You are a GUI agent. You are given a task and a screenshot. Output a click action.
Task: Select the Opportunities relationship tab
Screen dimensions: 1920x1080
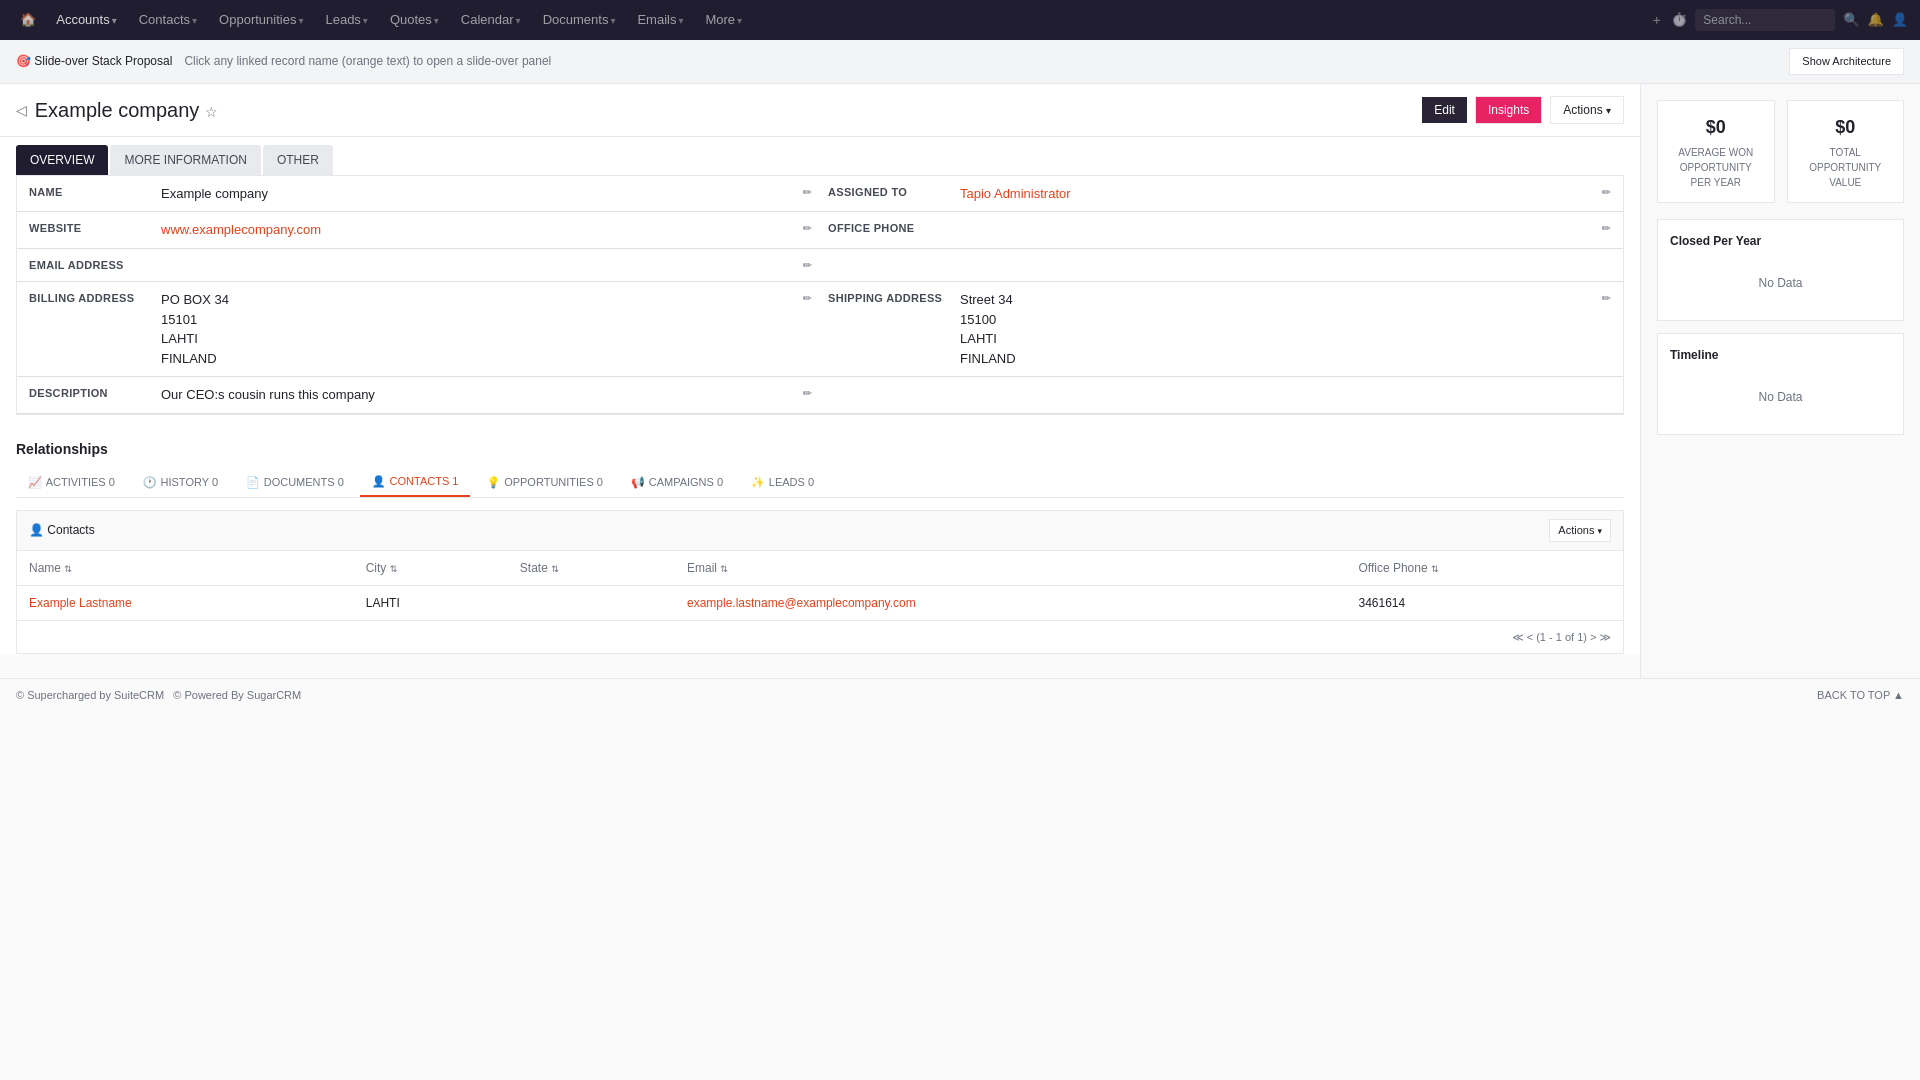coord(545,482)
